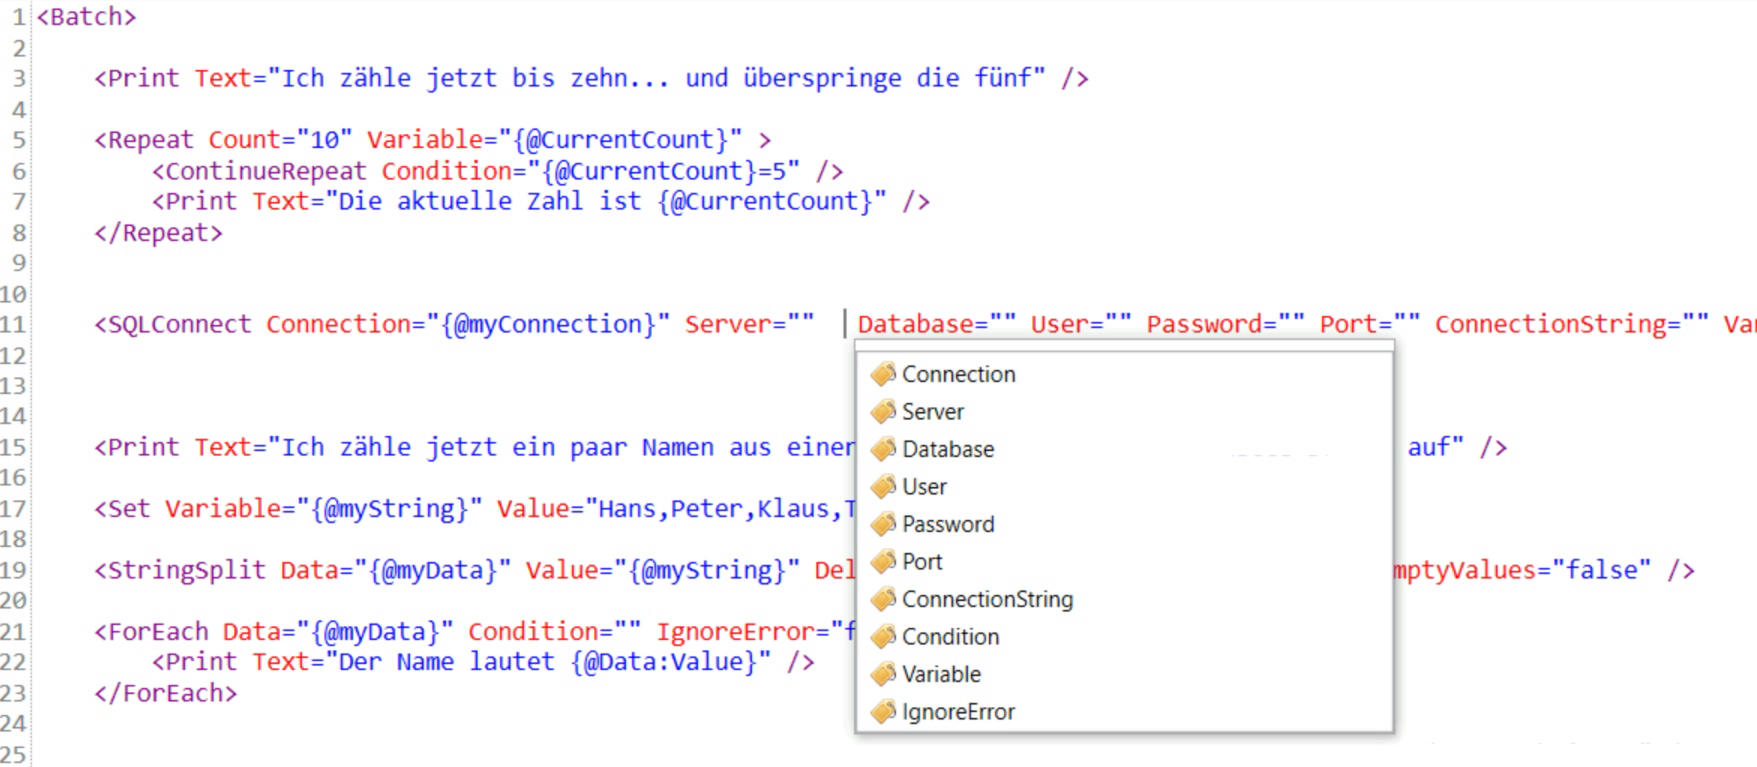Click line number 5 in gutter
The height and width of the screenshot is (767, 1757).
click(x=18, y=140)
